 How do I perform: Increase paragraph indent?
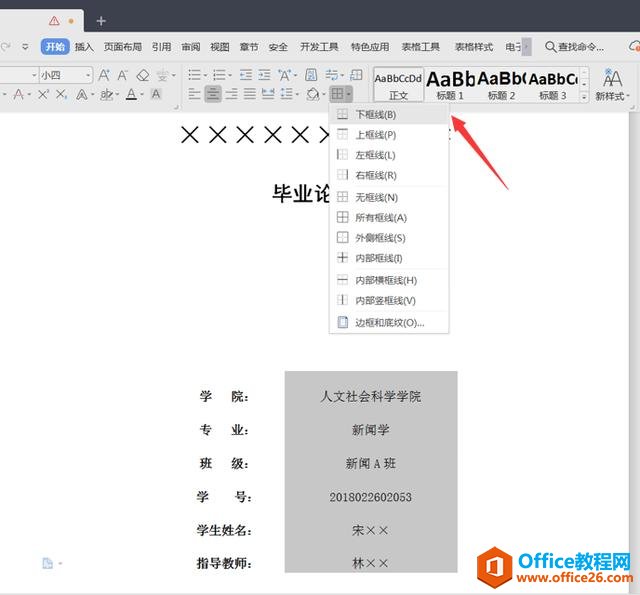pos(264,75)
